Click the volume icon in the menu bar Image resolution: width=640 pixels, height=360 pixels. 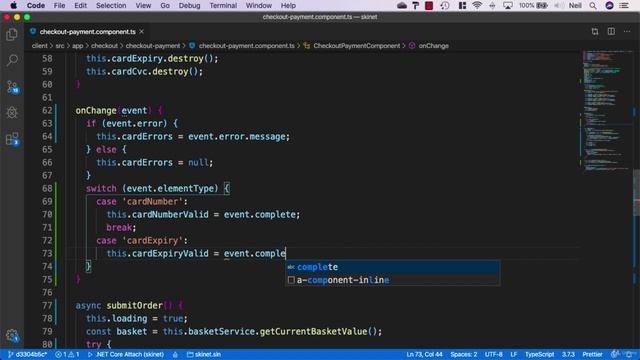[559, 5]
